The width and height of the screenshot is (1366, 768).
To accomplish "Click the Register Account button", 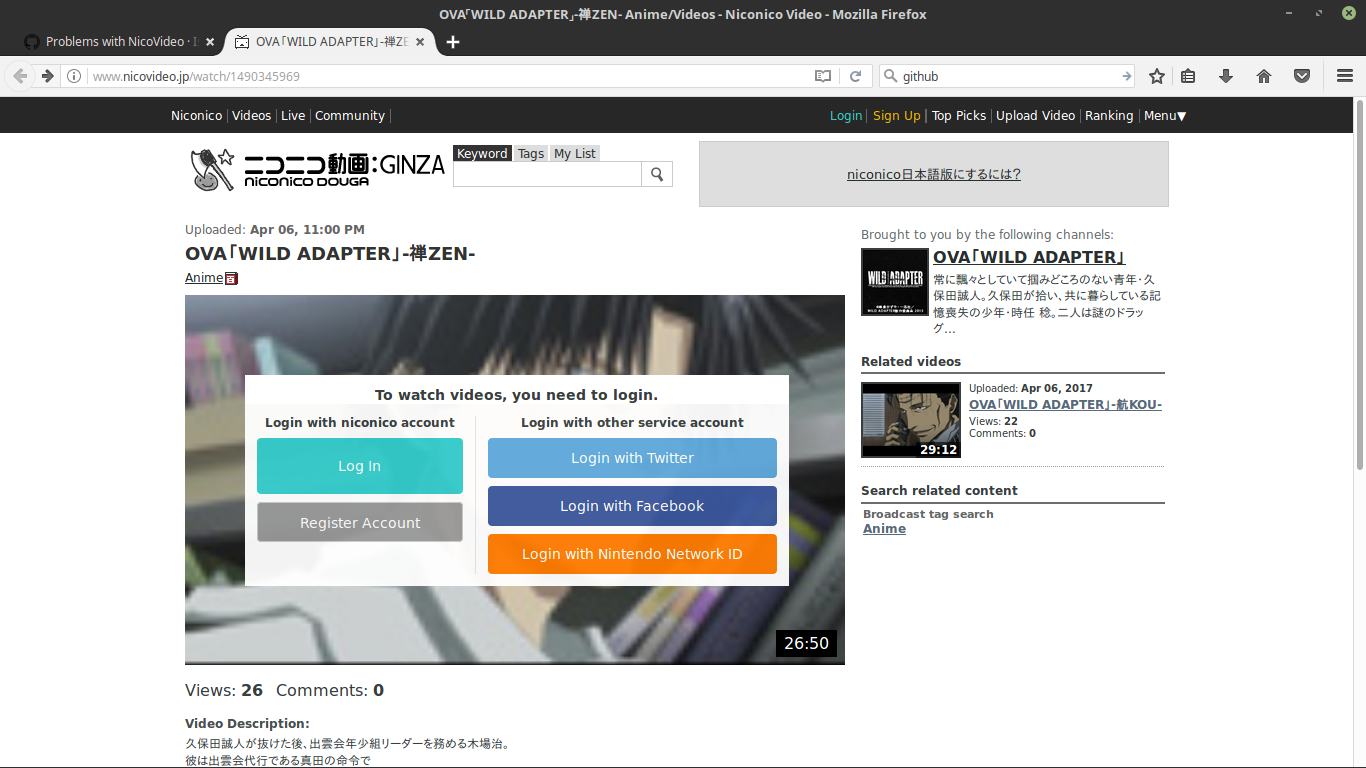I will point(360,523).
